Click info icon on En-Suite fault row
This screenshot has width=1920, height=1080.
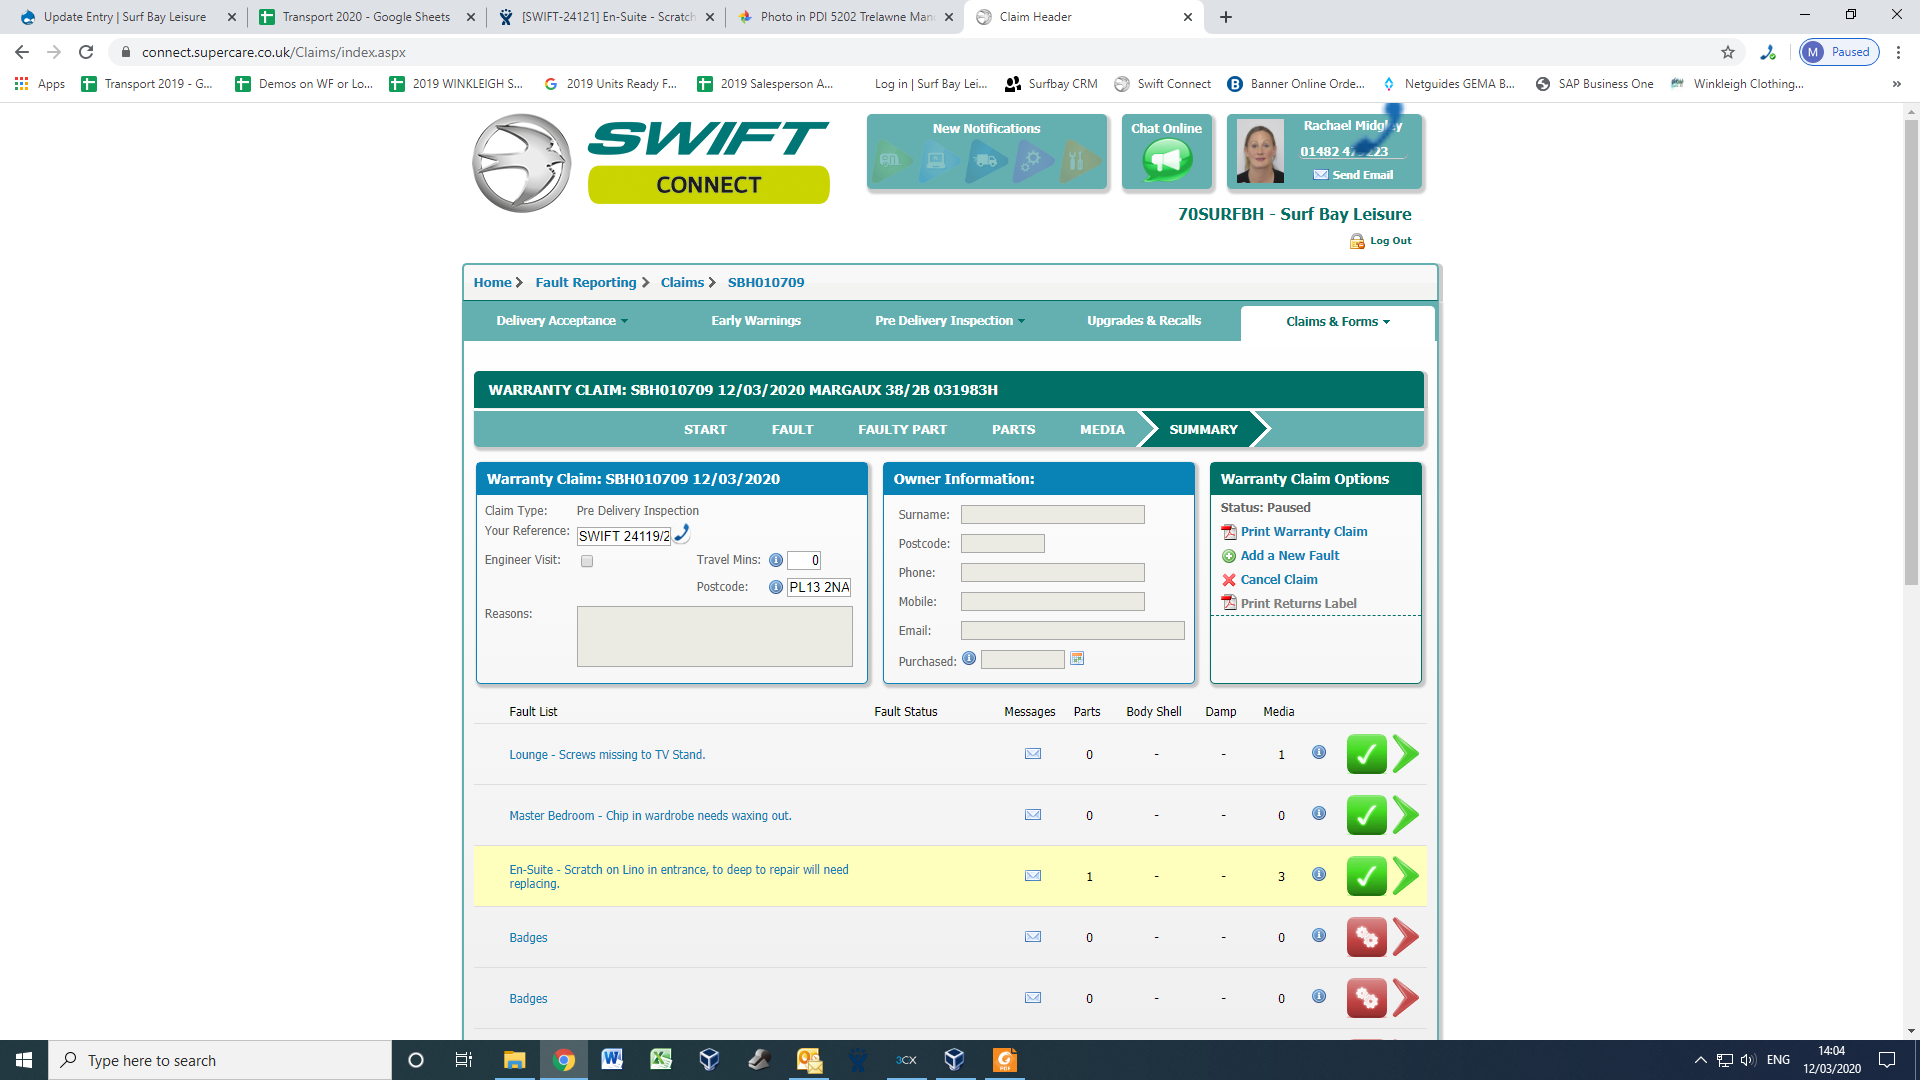coord(1319,874)
